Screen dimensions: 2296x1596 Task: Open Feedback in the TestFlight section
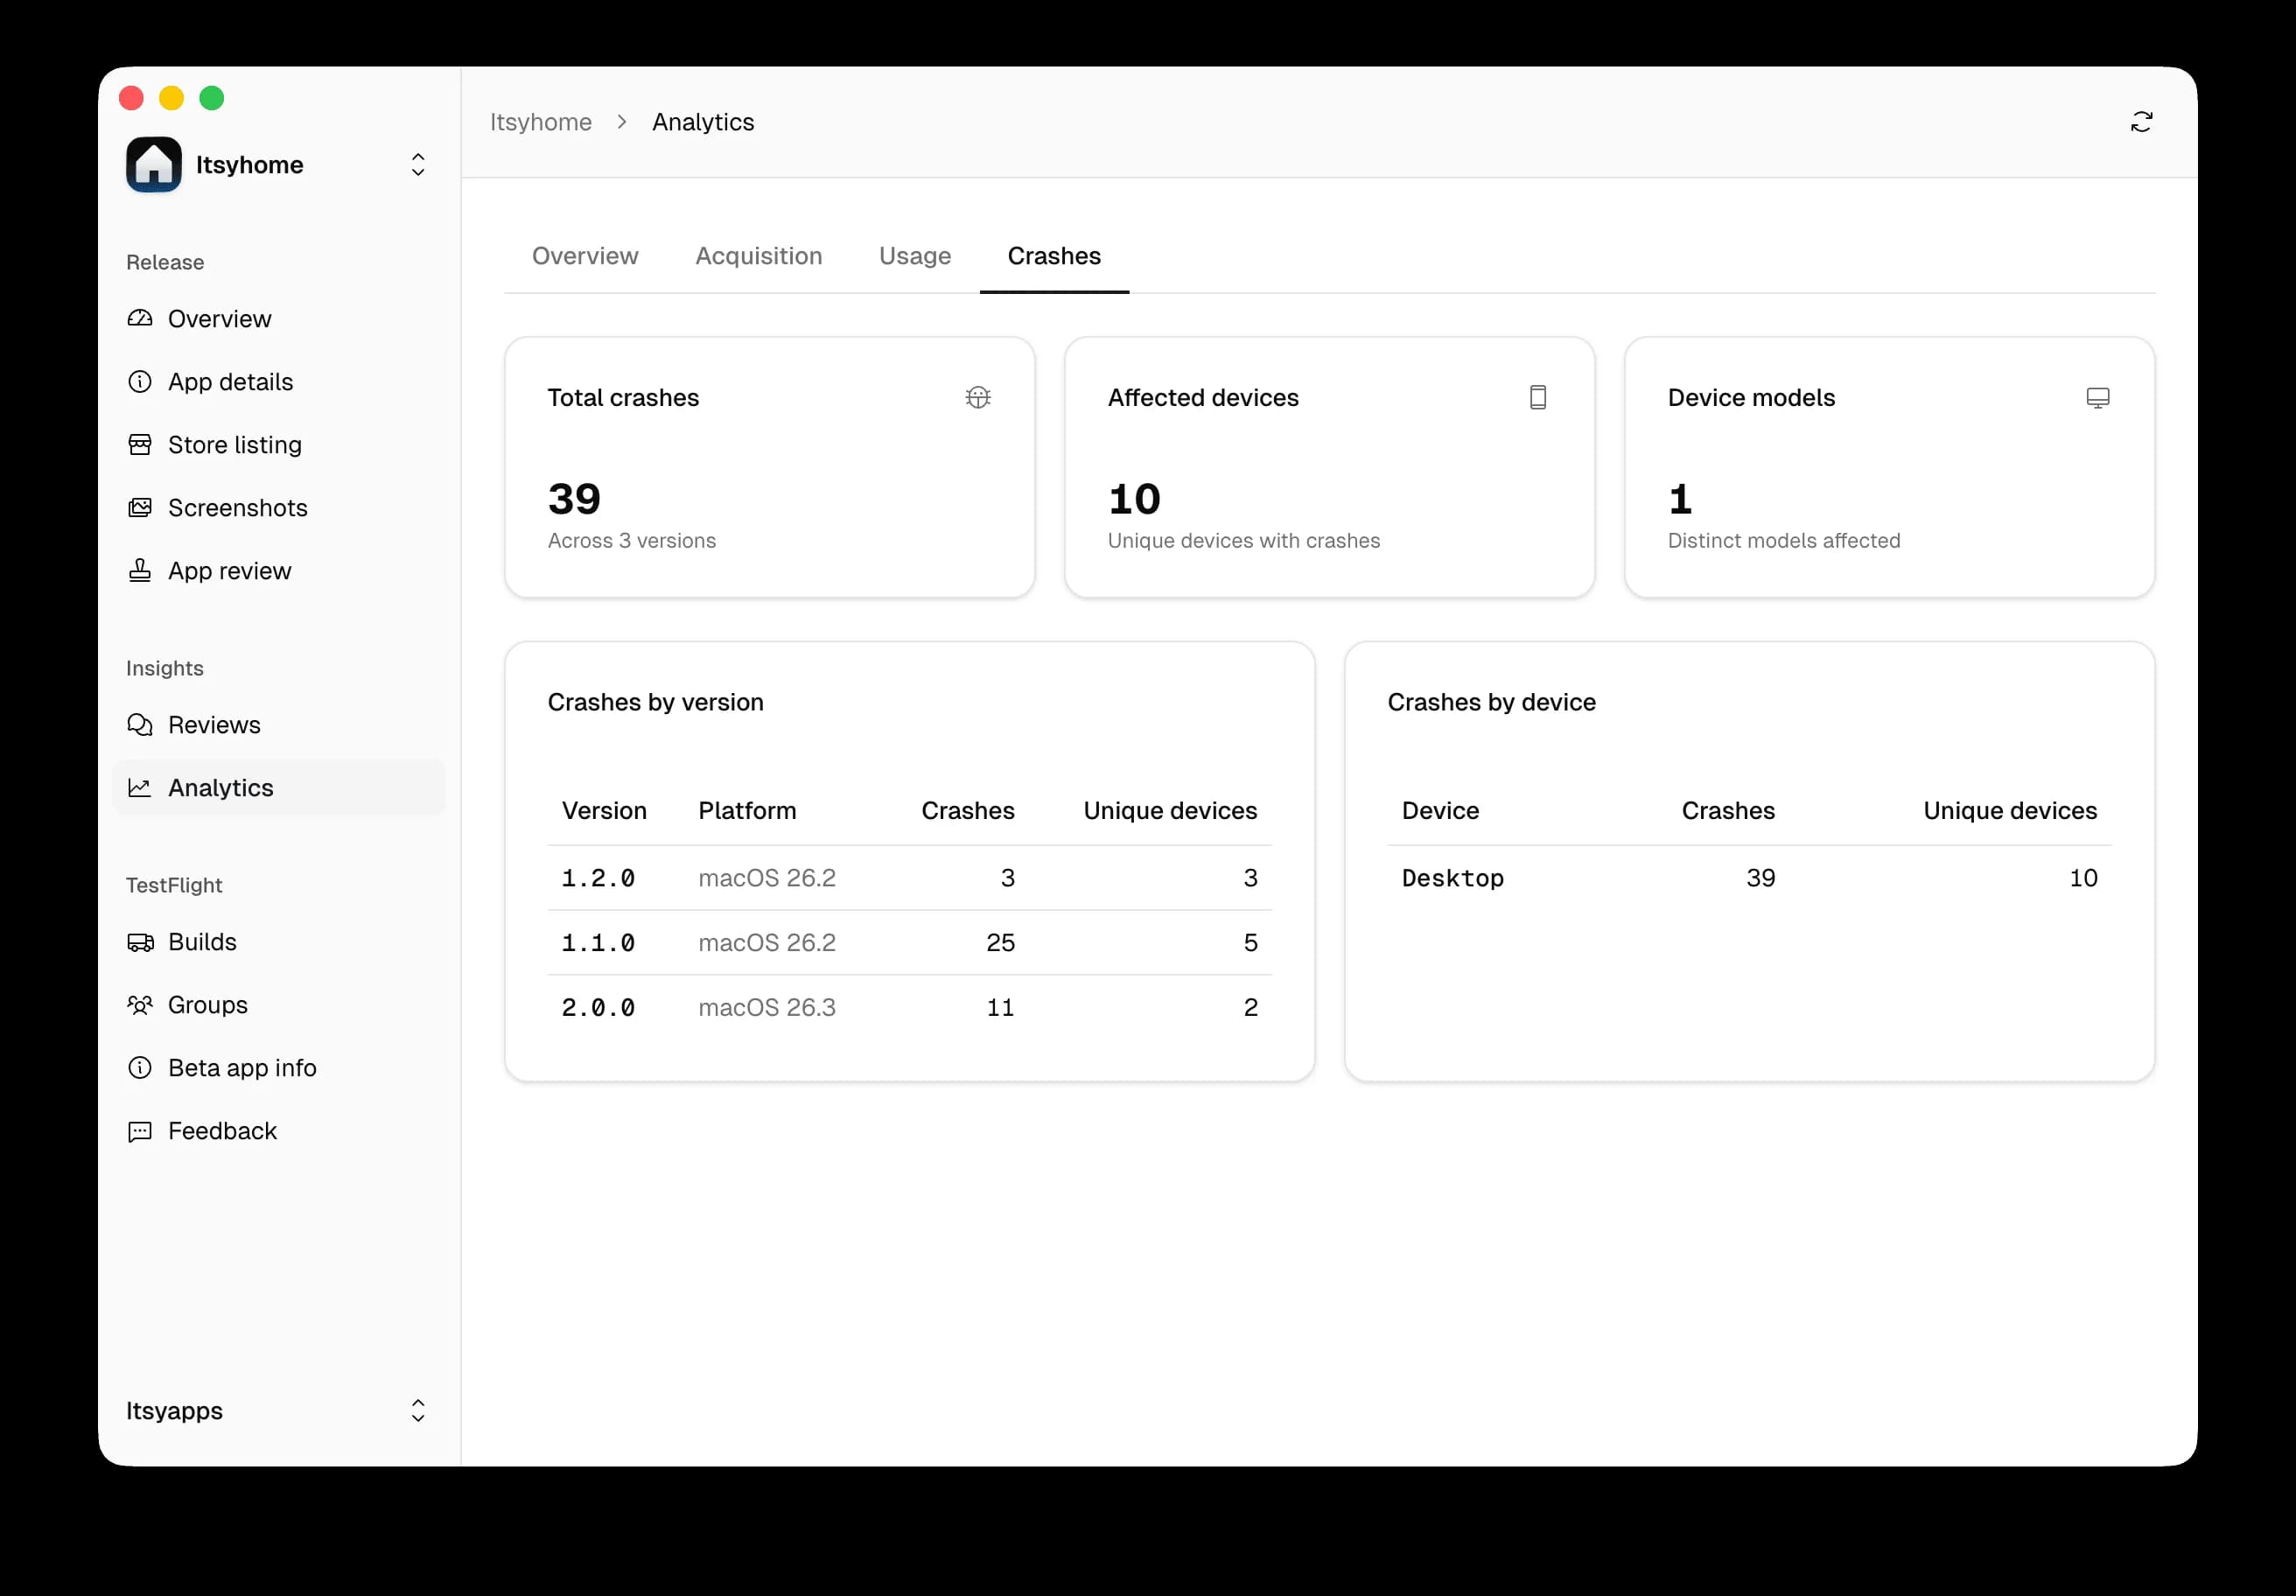[222, 1131]
